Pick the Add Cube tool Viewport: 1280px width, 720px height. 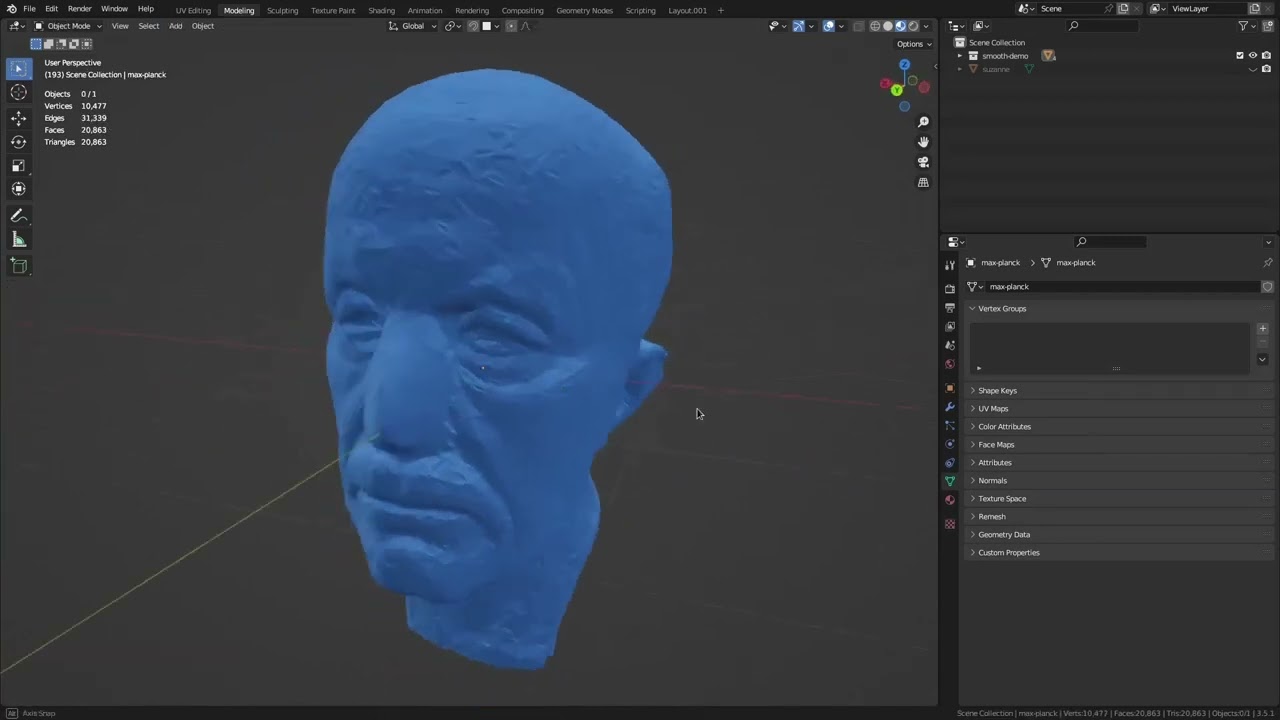coord(18,265)
